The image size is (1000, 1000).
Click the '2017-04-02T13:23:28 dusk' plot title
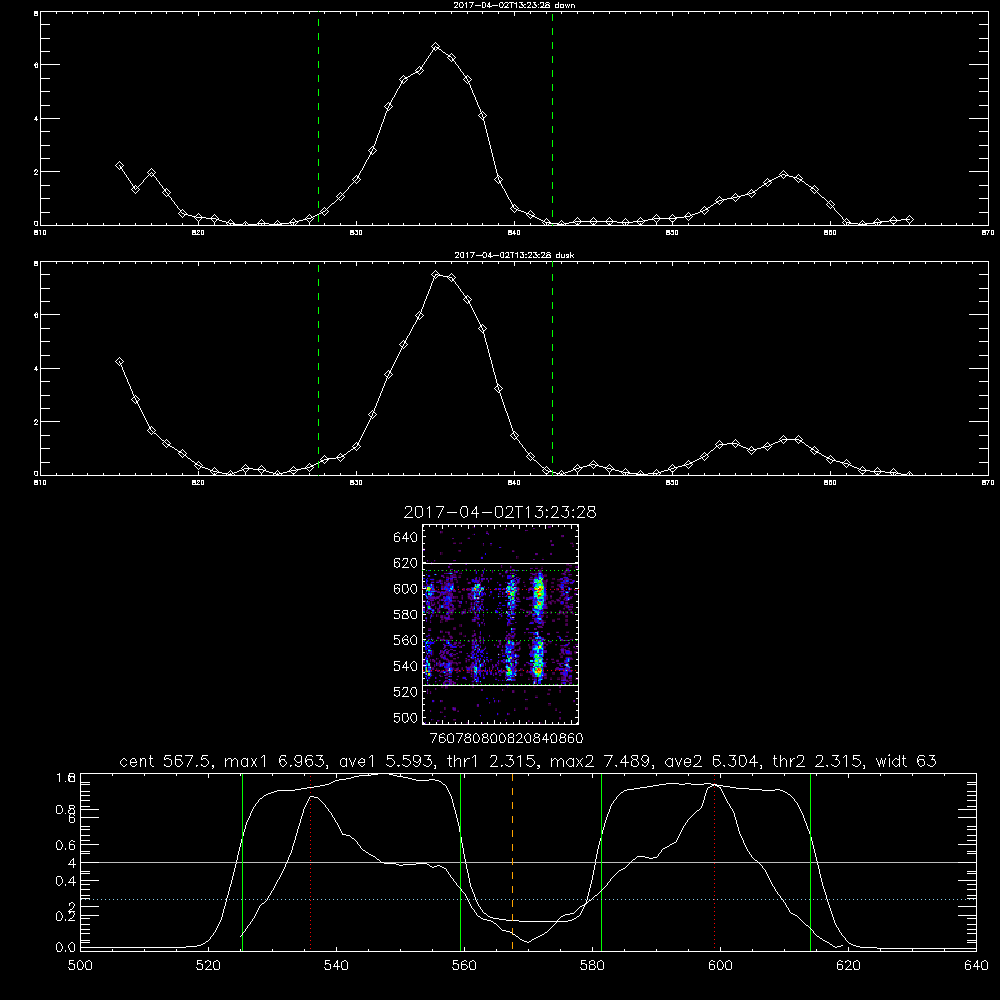[x=514, y=255]
